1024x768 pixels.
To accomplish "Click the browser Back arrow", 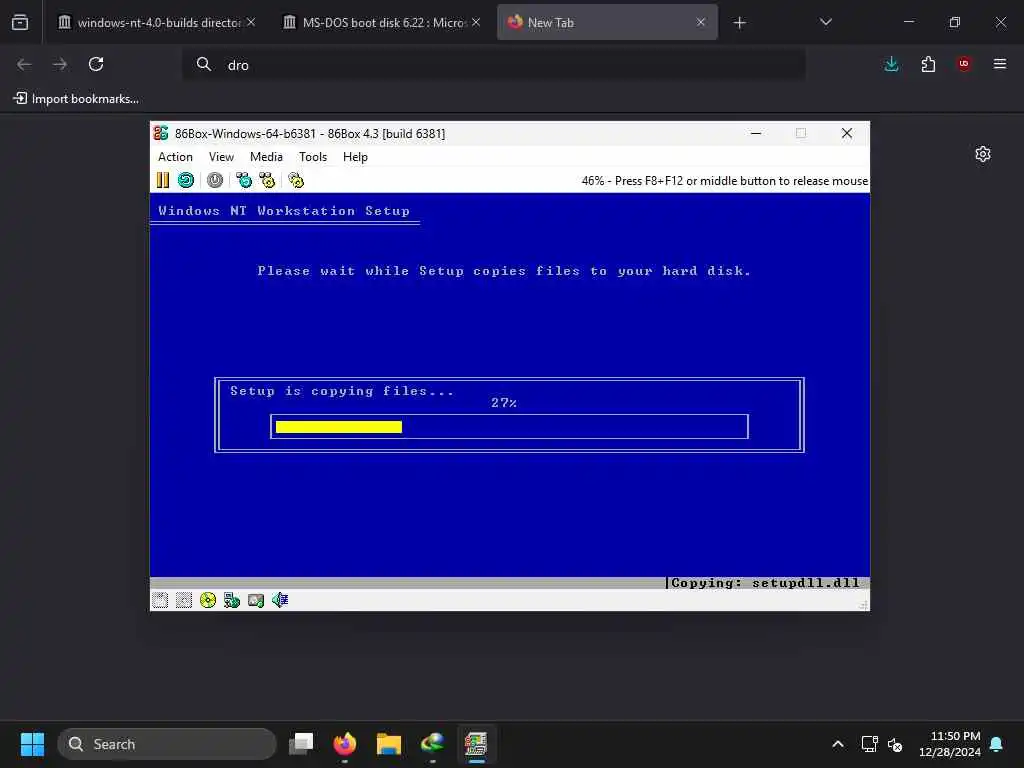I will point(24,64).
